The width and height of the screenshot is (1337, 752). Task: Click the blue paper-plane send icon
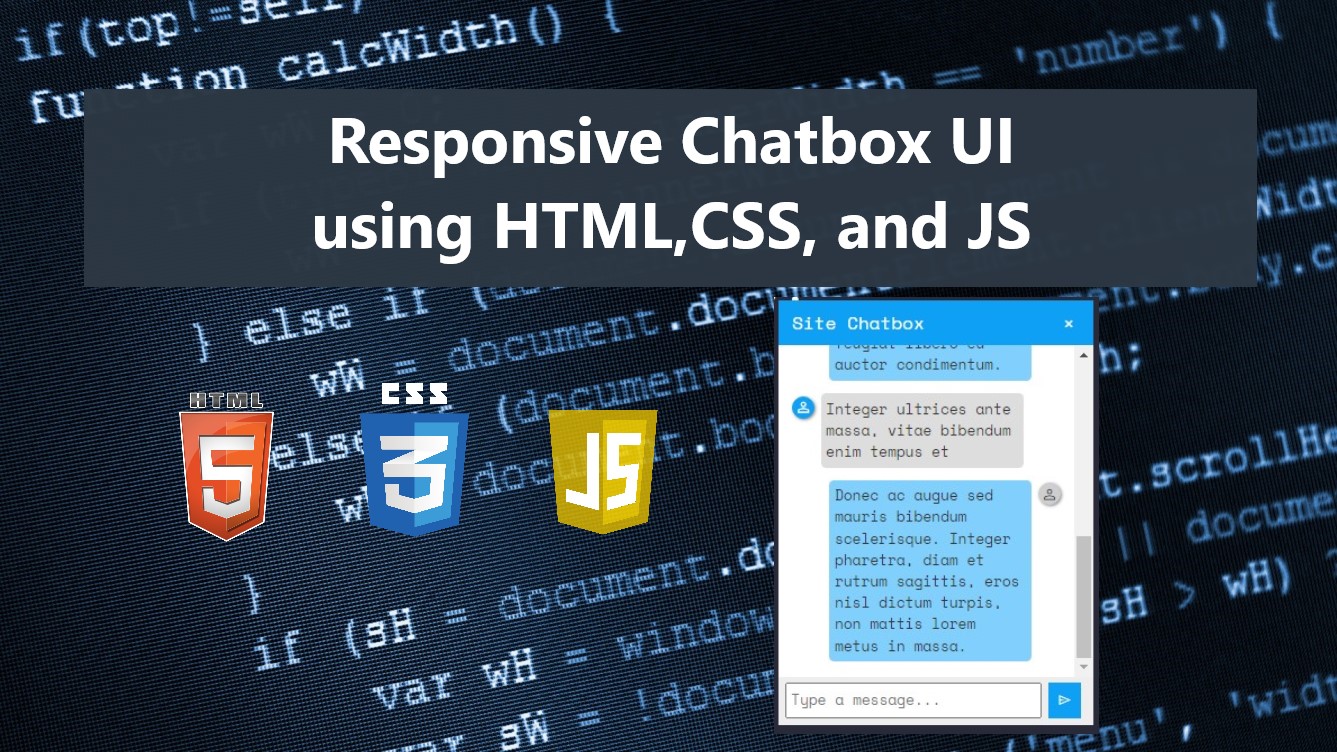[1064, 700]
